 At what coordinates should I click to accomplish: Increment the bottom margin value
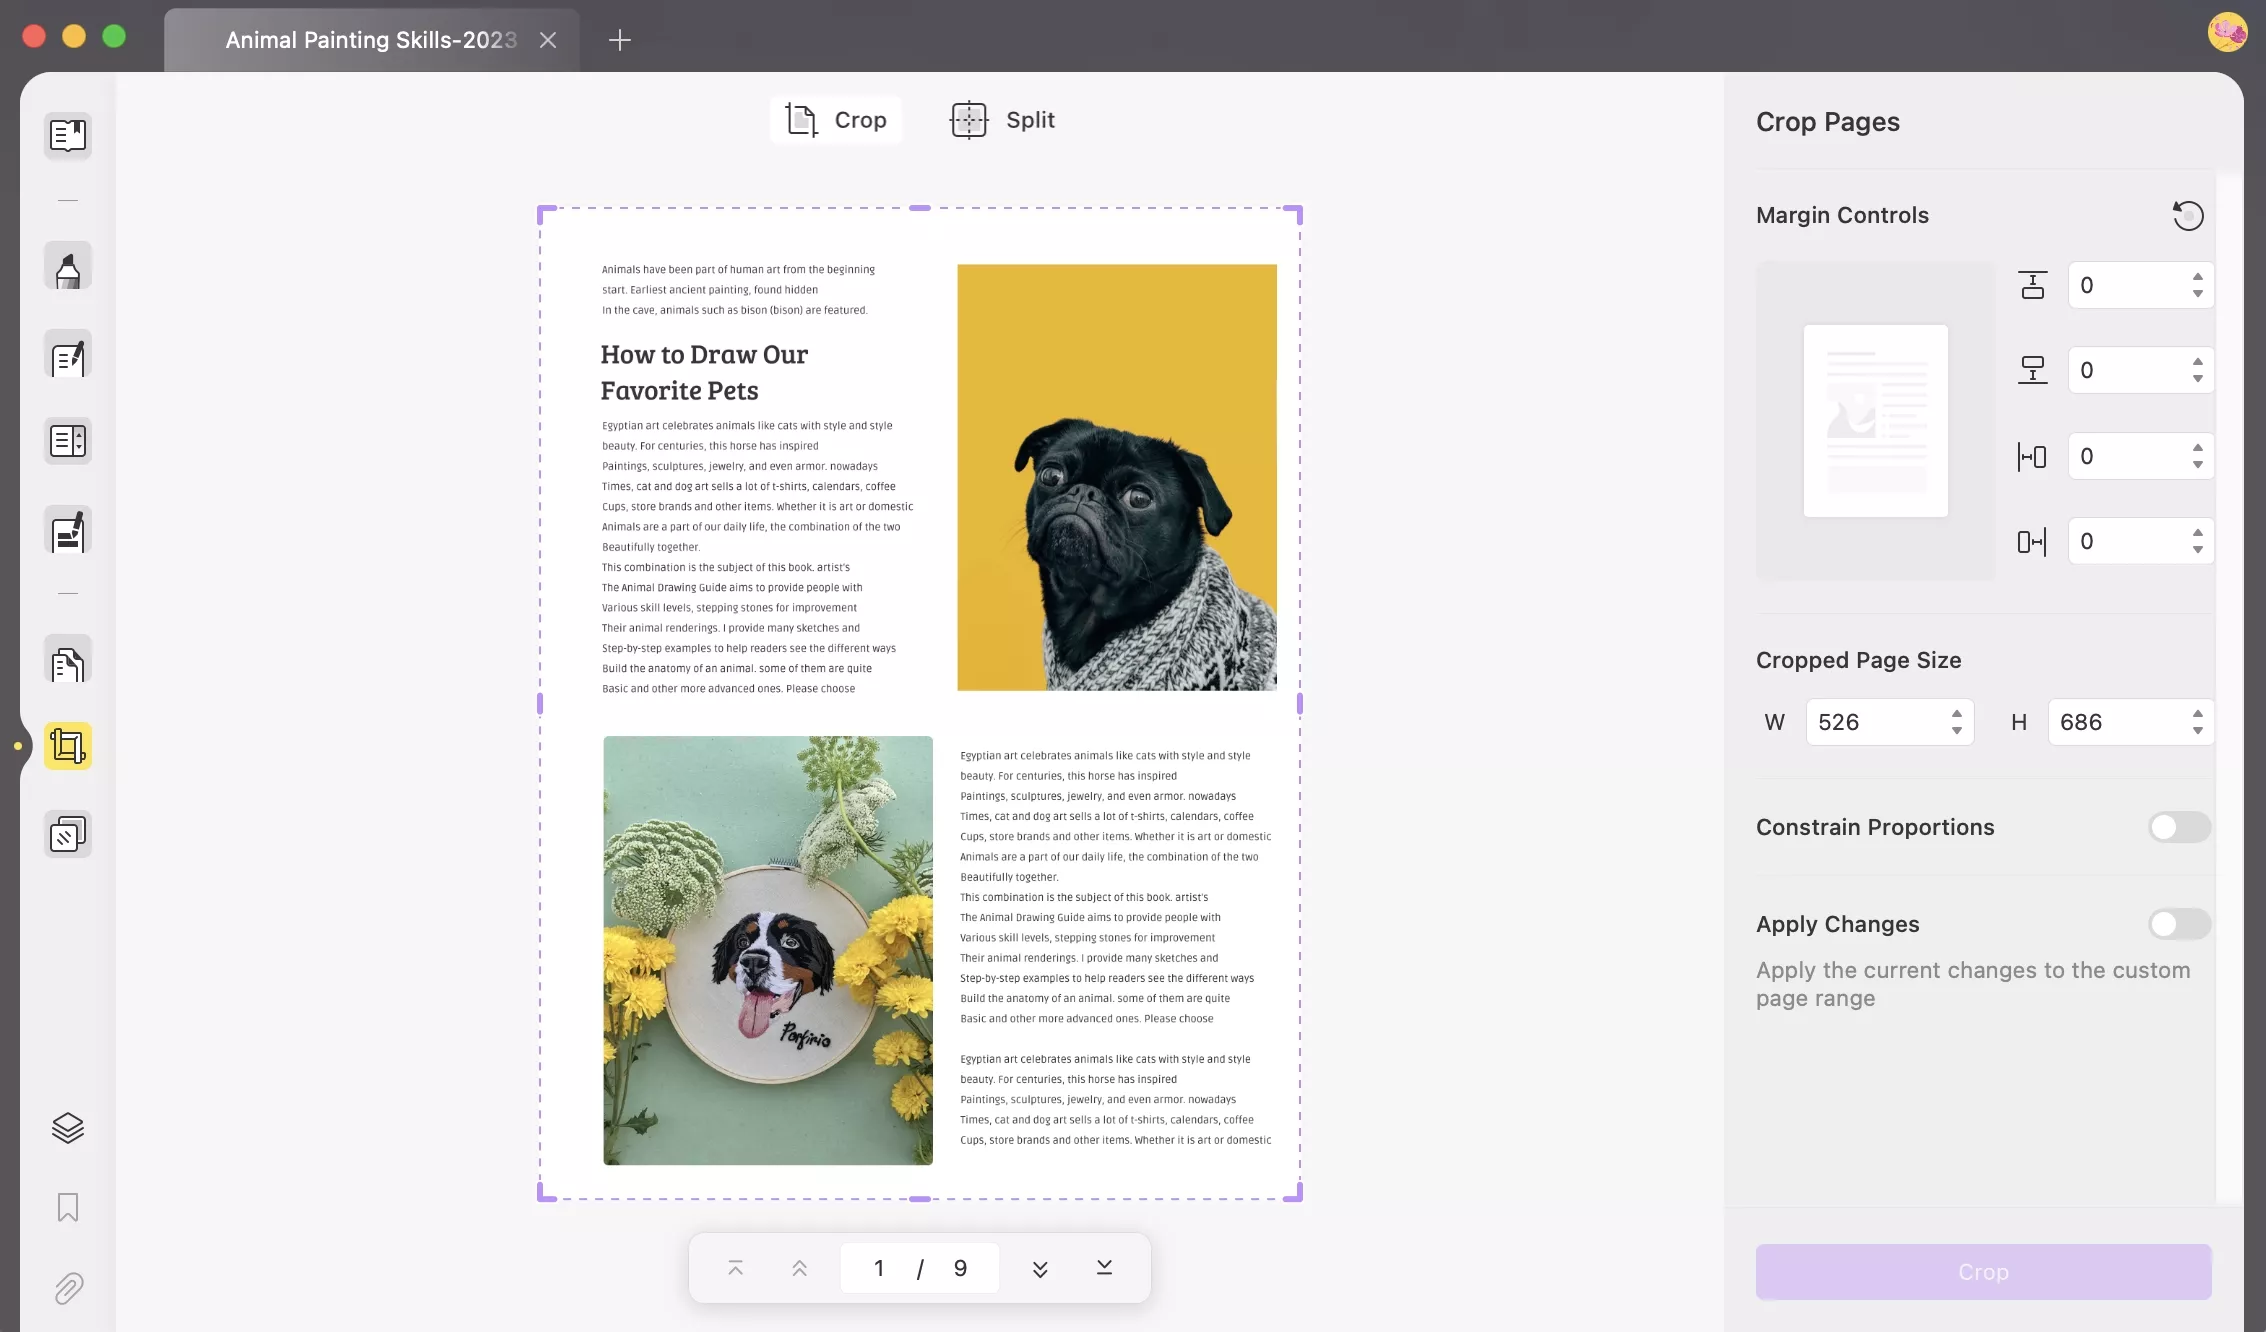pos(2203,360)
